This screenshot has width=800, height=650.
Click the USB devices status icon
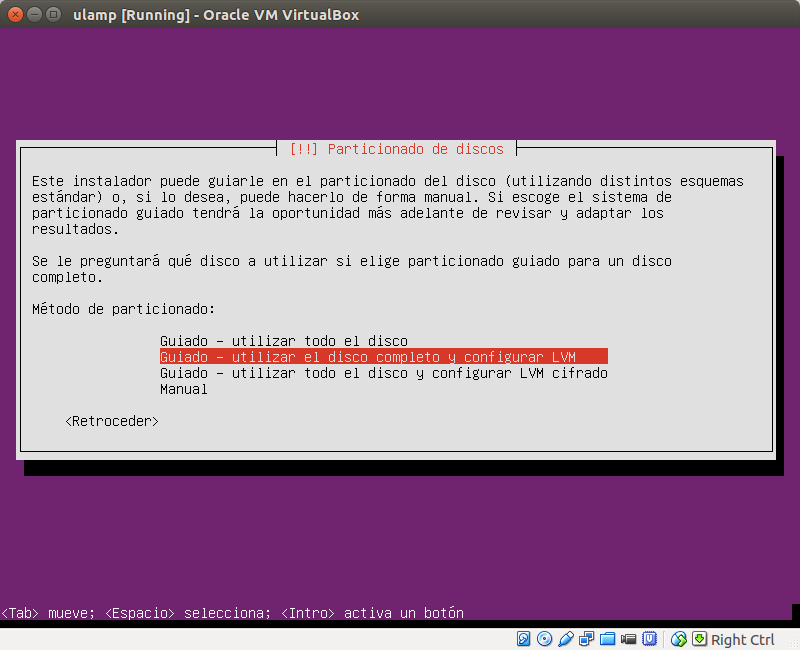click(x=565, y=638)
